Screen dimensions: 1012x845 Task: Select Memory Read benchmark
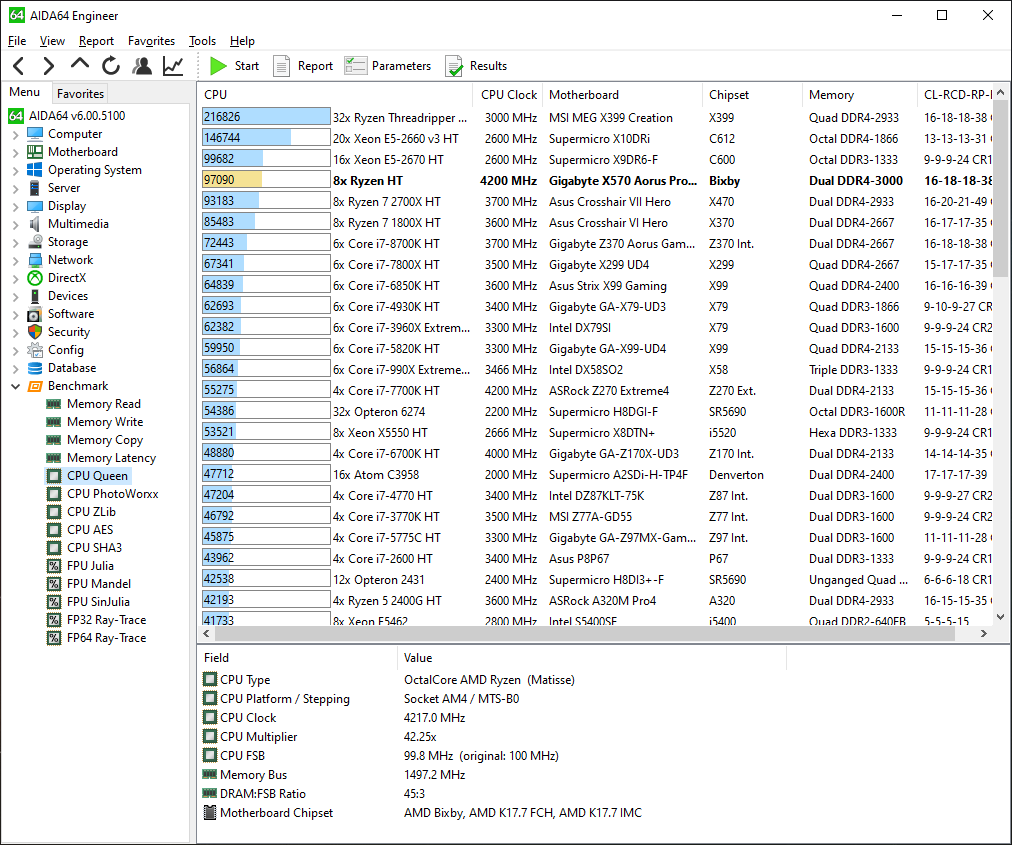(x=103, y=404)
